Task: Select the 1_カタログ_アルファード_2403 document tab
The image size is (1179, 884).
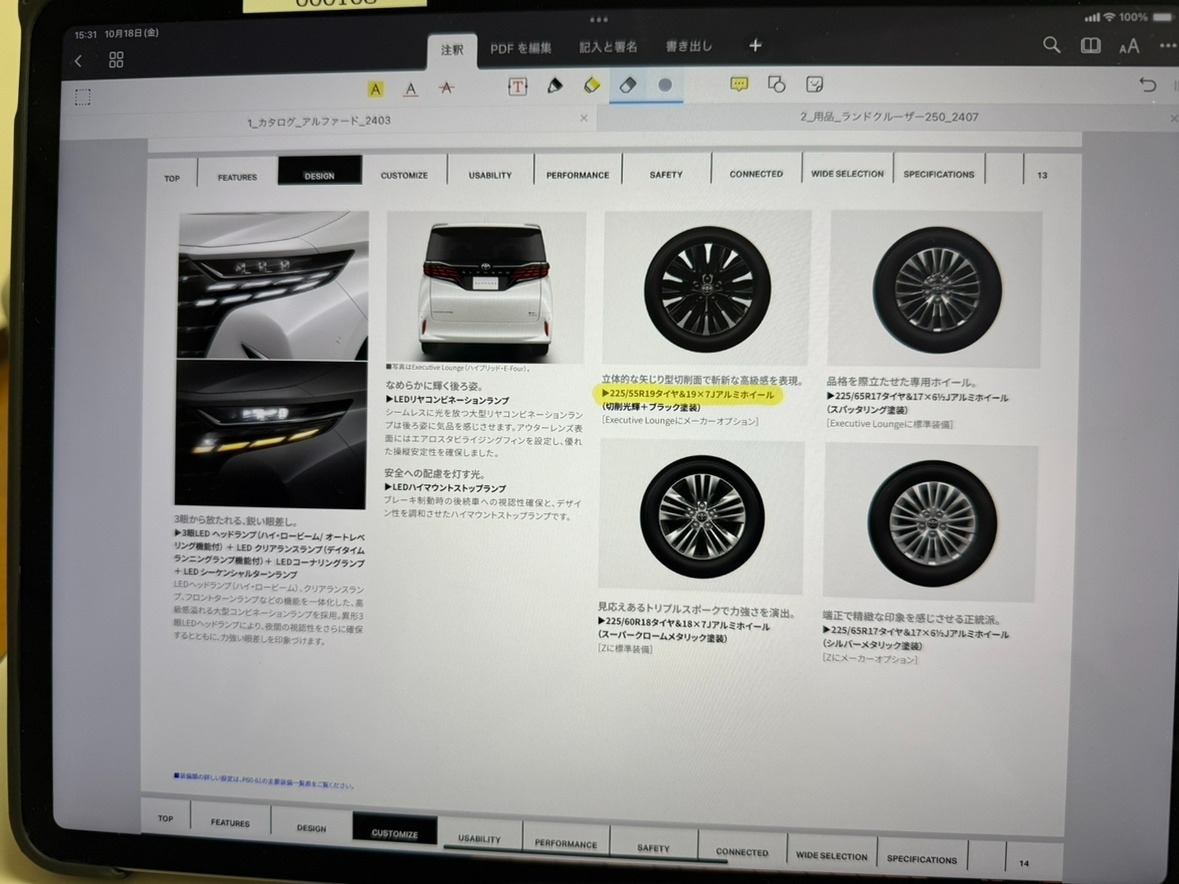Action: [x=319, y=120]
